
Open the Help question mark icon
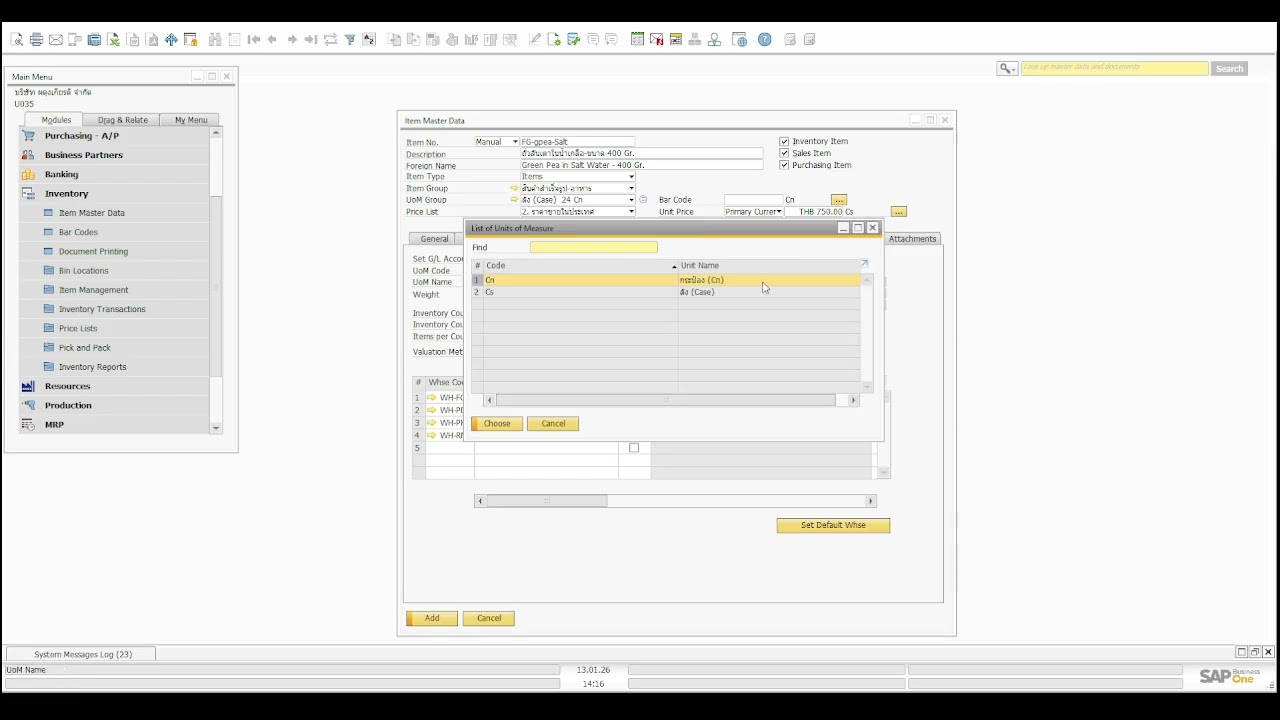tap(765, 40)
